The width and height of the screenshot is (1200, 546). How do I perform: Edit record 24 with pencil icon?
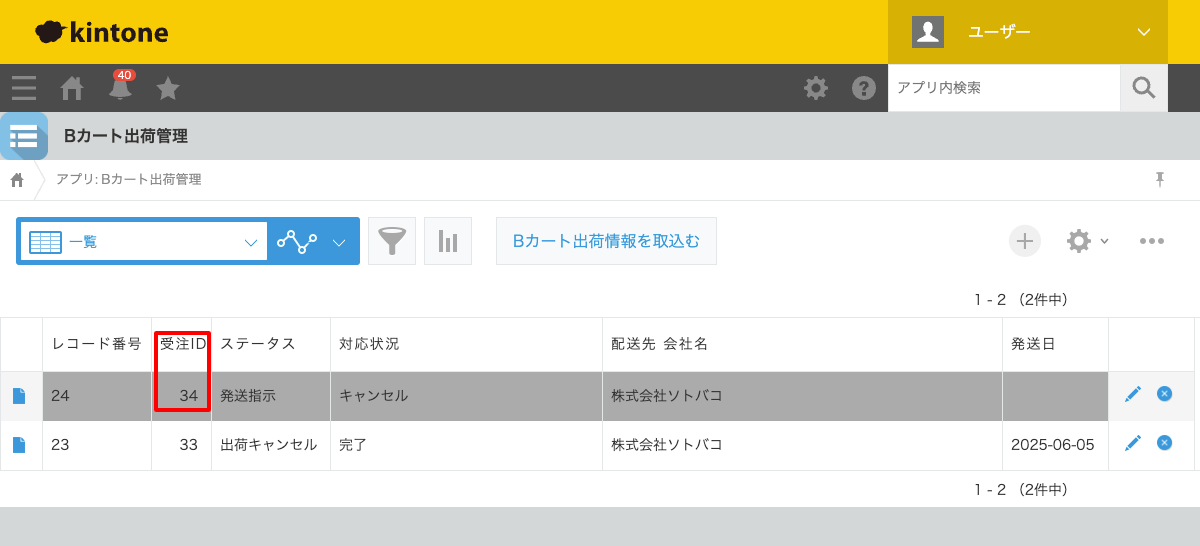[1133, 394]
